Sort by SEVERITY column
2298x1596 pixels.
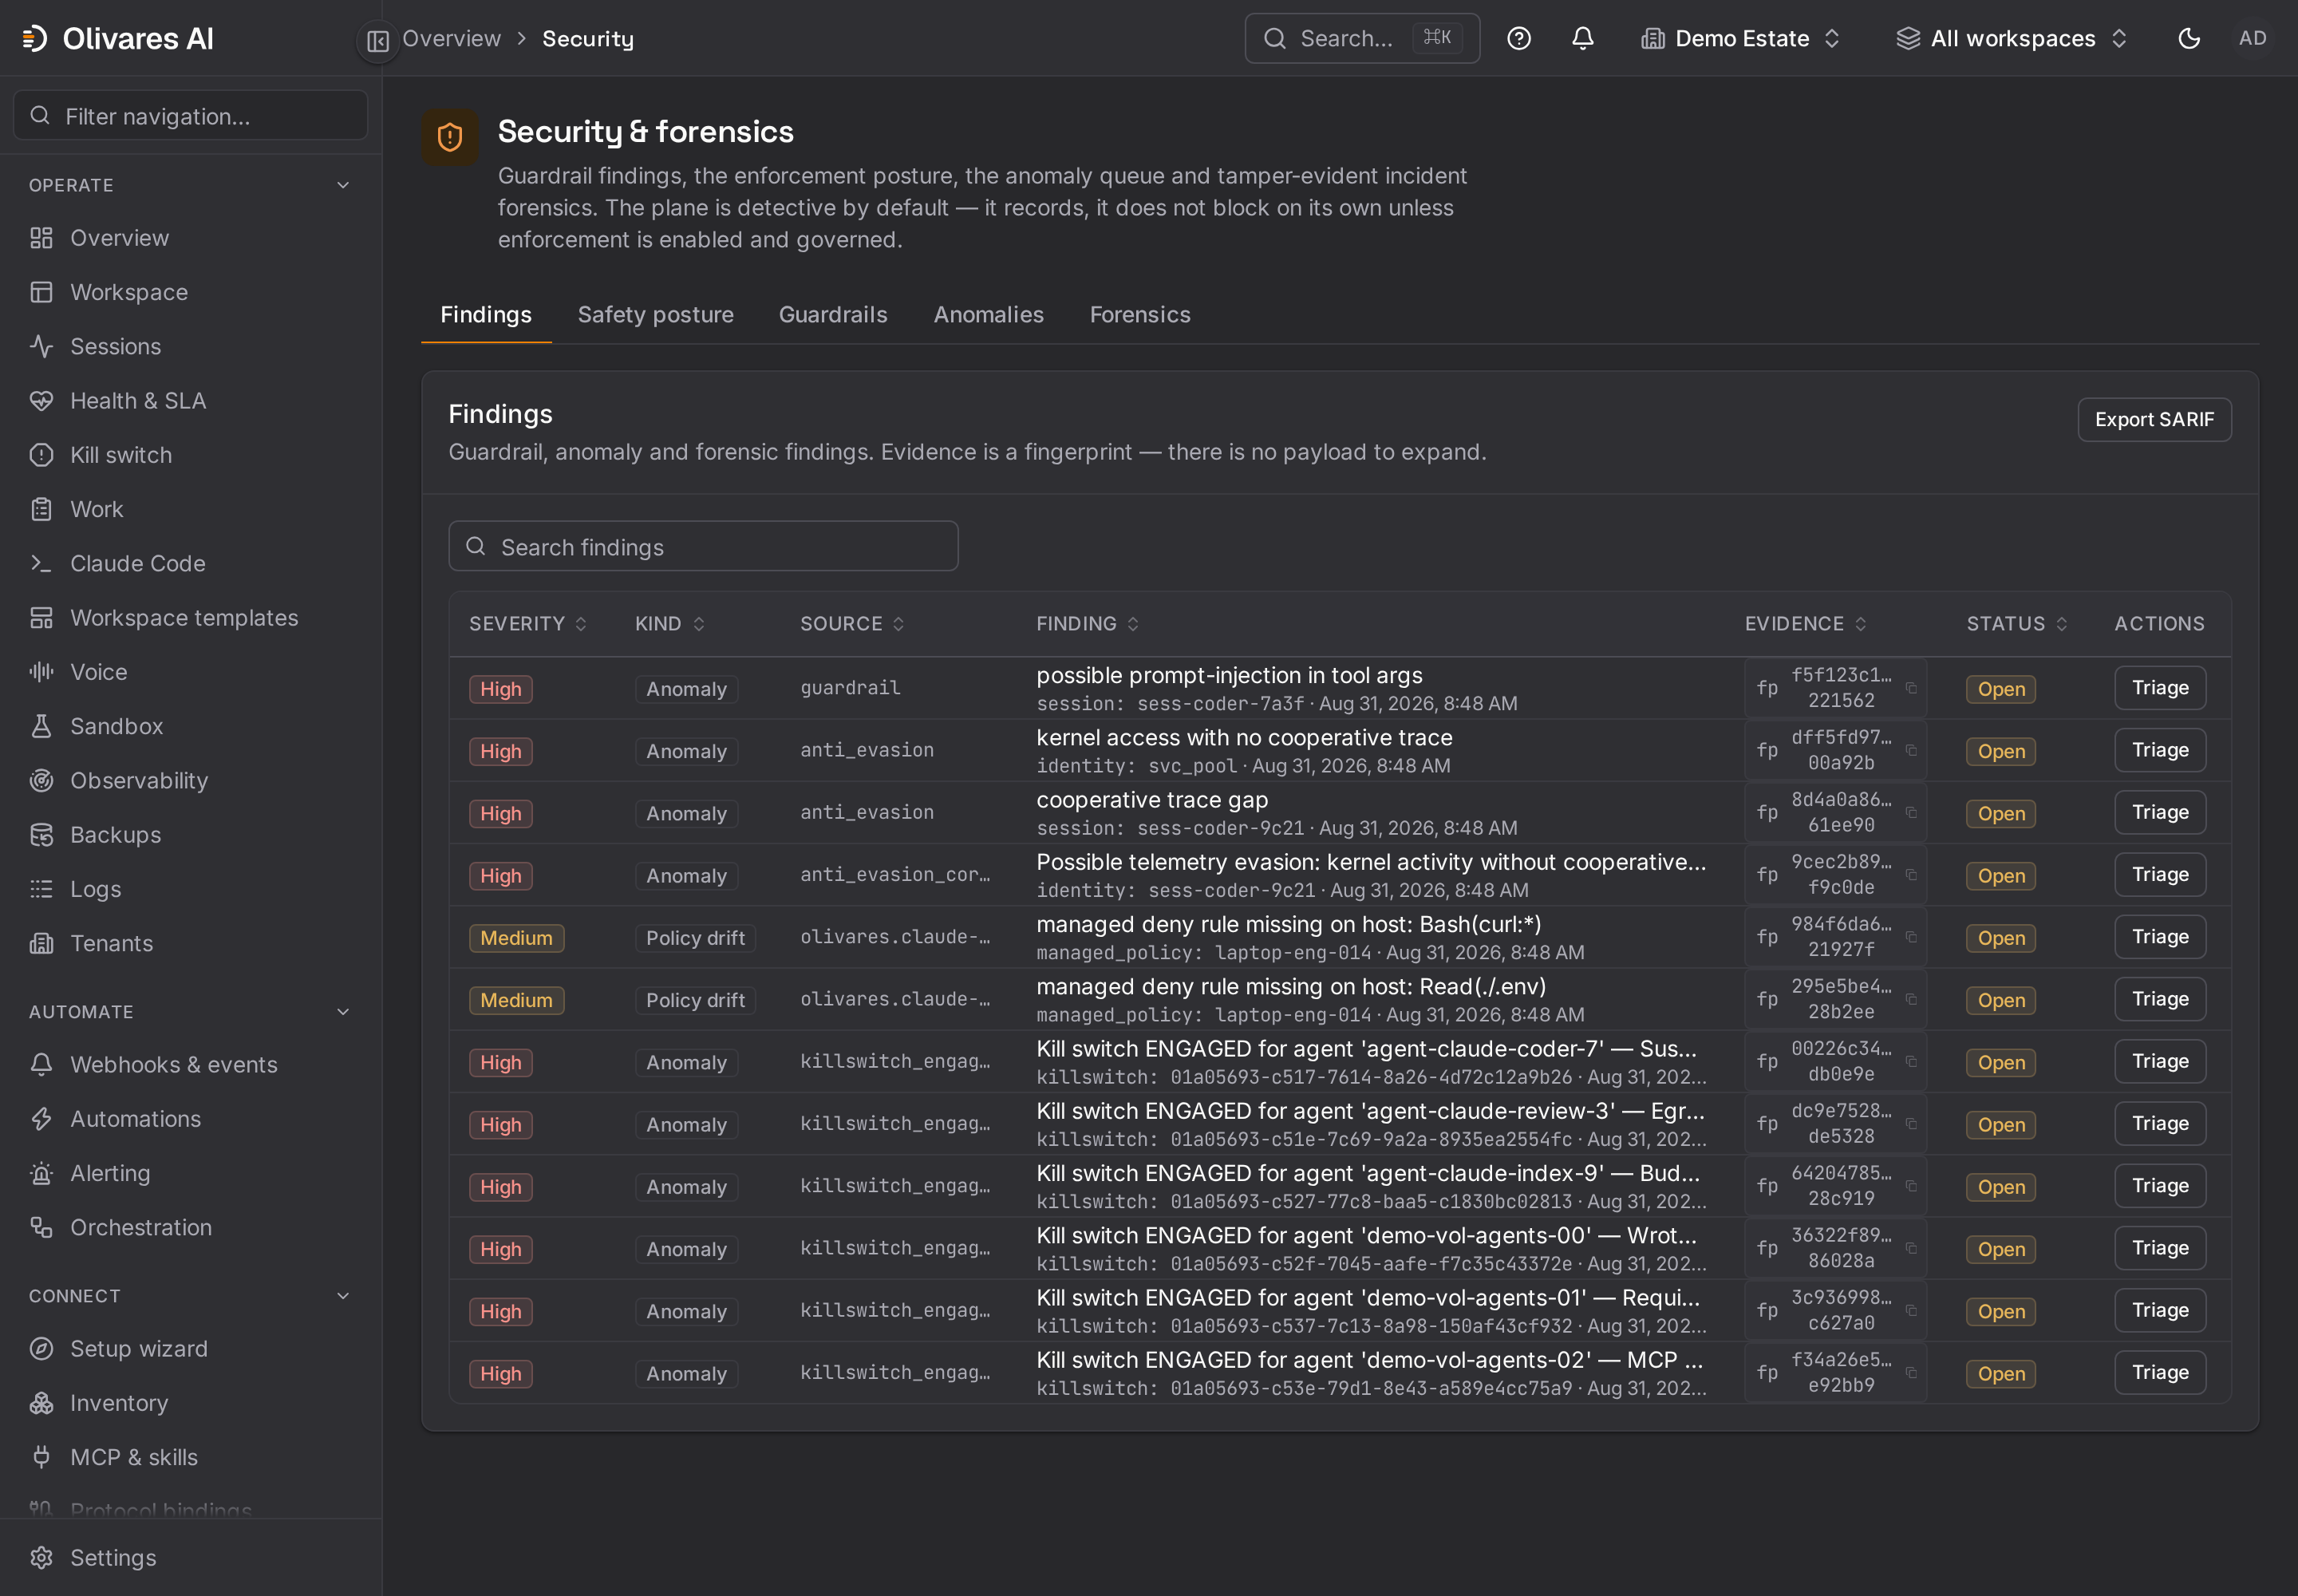click(528, 624)
